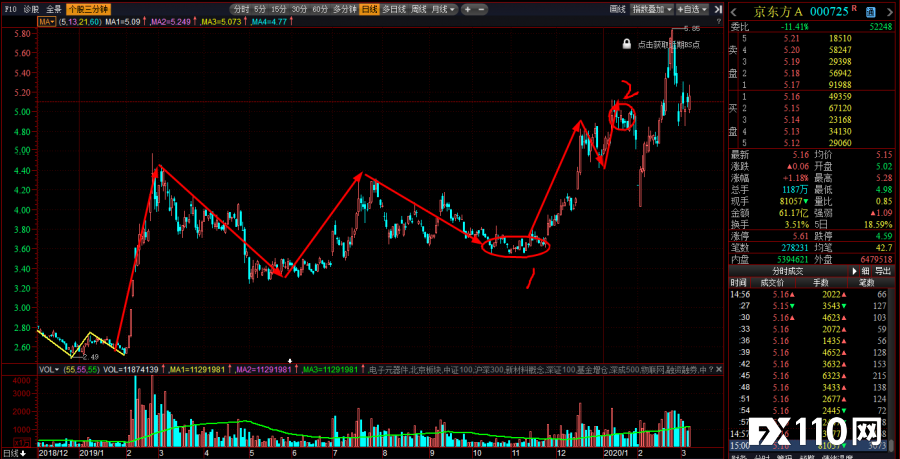Click sector tag 电子元器件
900x459 pixels.
coord(389,369)
